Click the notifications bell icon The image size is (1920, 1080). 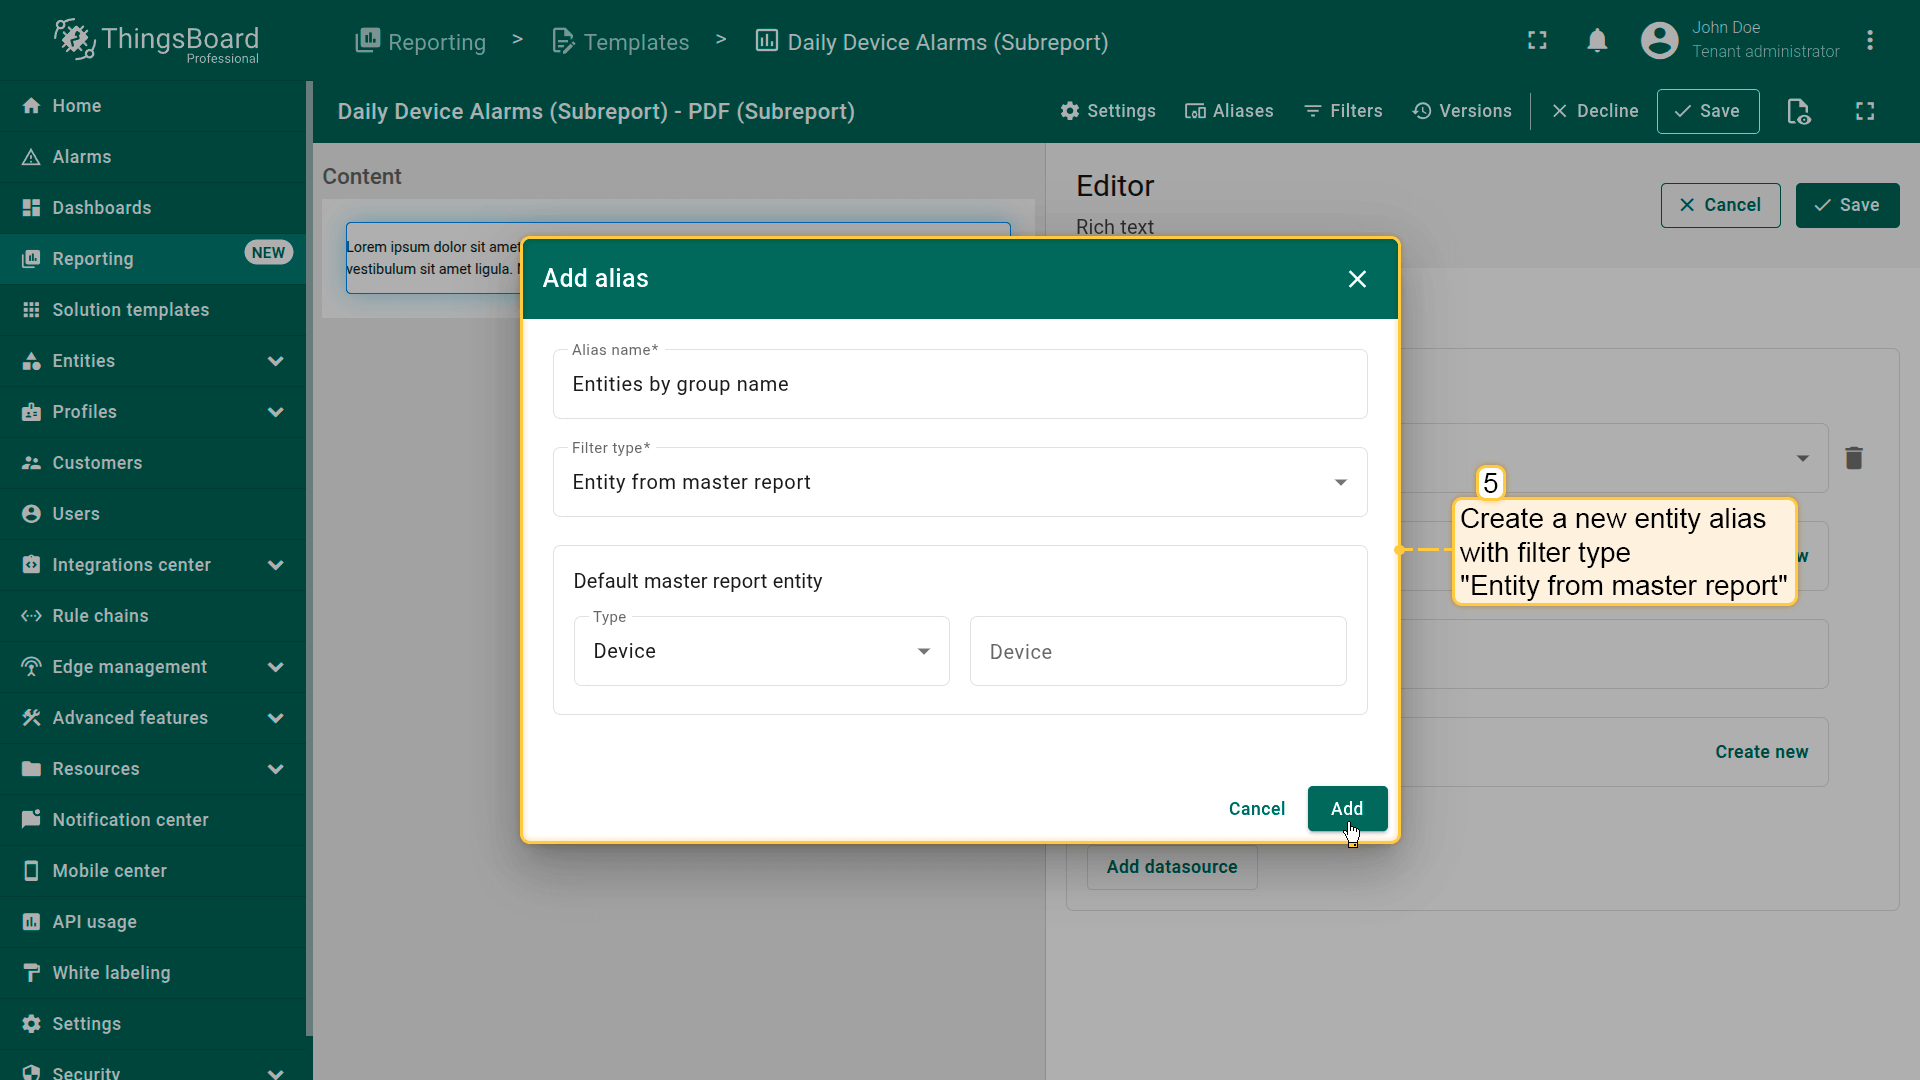(x=1597, y=41)
